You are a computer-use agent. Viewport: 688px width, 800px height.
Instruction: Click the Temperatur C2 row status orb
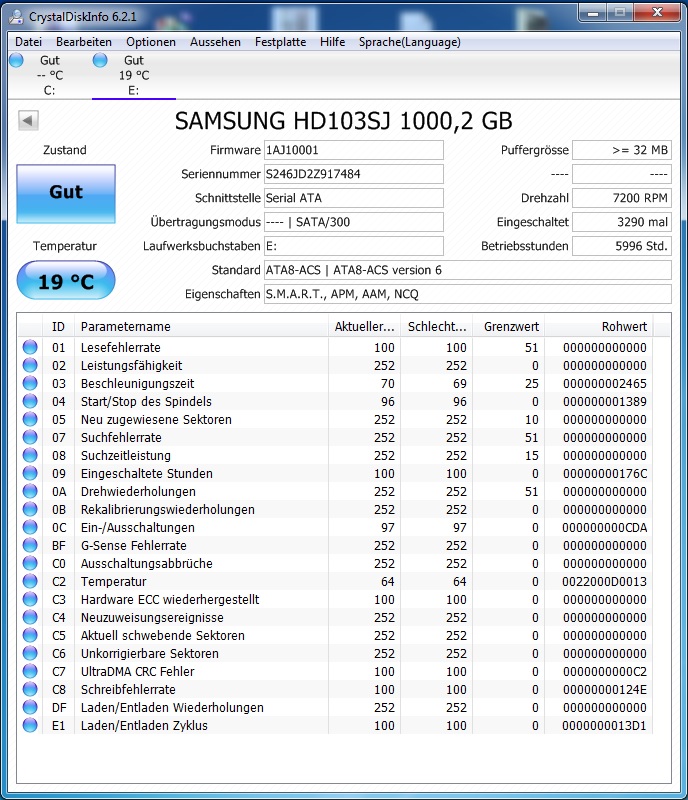(x=30, y=582)
